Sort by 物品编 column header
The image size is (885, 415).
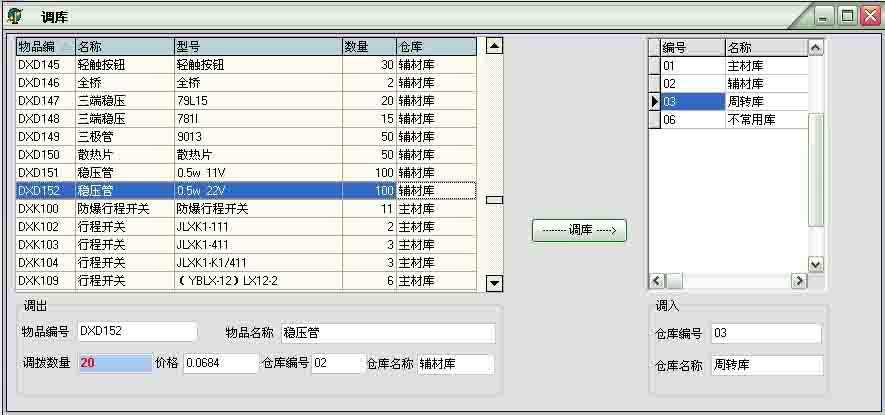point(45,47)
